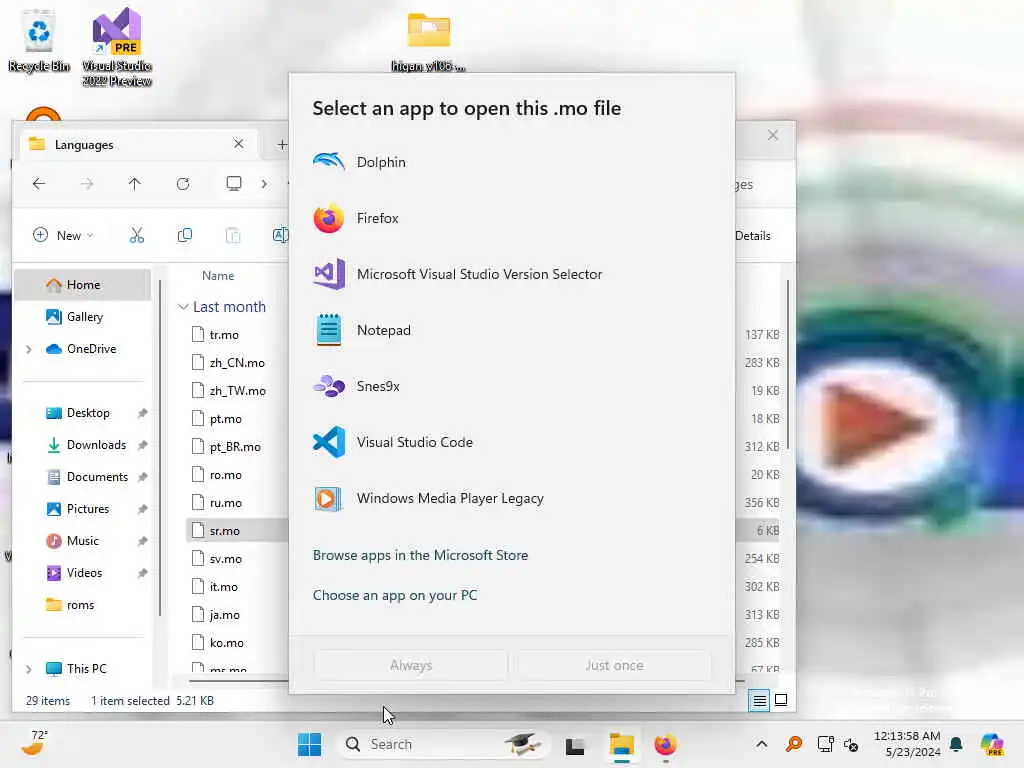Open Home in the navigation pane
Image resolution: width=1024 pixels, height=768 pixels.
tap(83, 285)
